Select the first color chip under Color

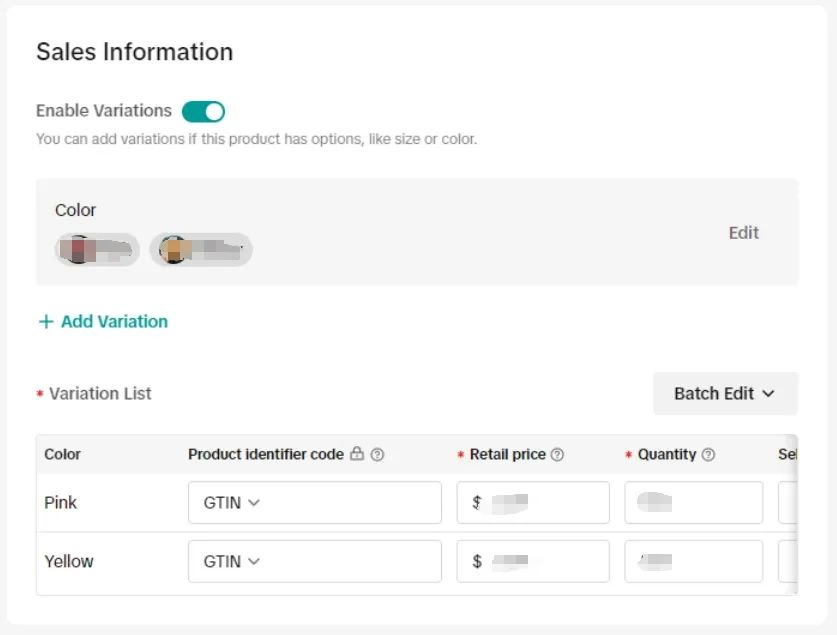tap(97, 249)
